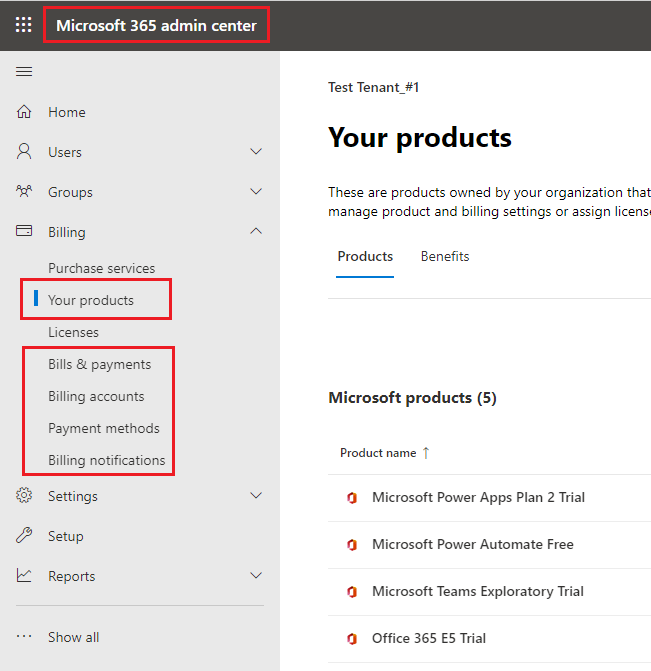Switch to the Benefits tab
651x671 pixels.
[x=445, y=256]
